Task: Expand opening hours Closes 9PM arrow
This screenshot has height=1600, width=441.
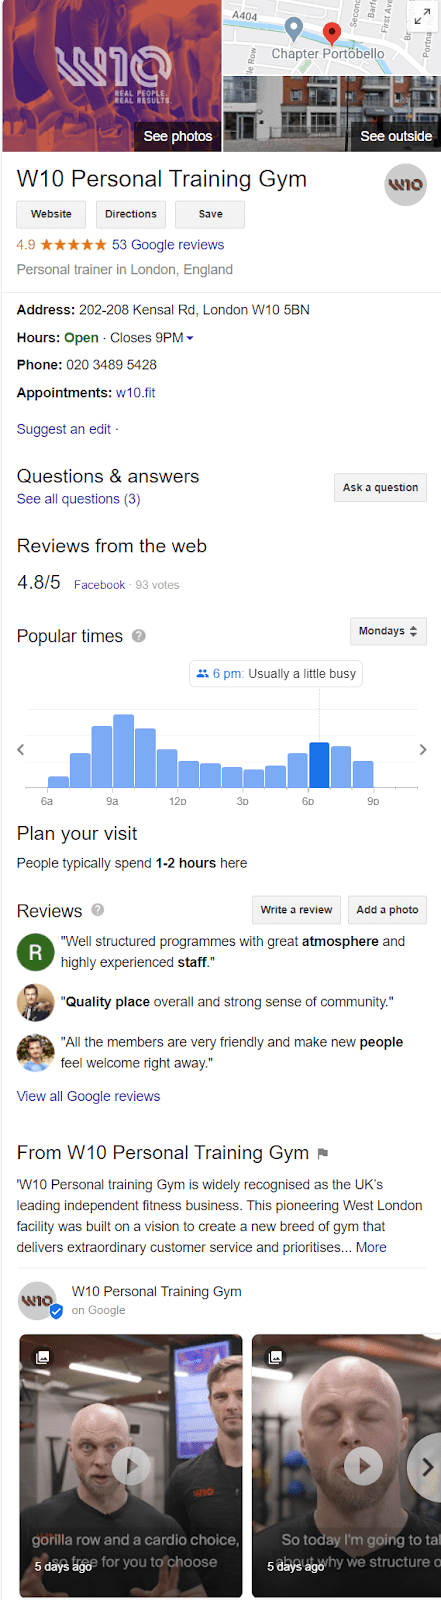Action: click(190, 338)
